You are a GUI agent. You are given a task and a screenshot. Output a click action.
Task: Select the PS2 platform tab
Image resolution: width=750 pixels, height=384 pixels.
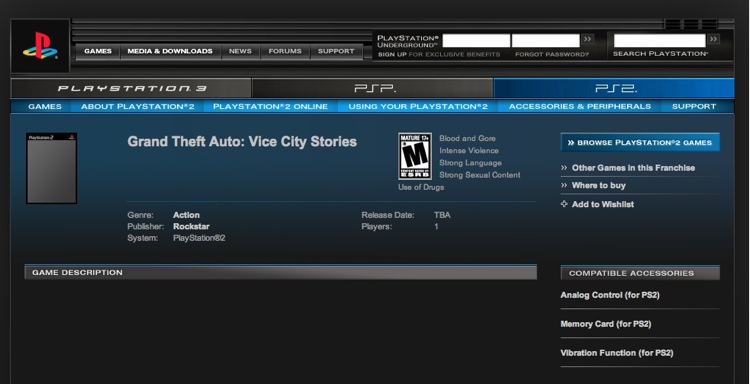pyautogui.click(x=614, y=88)
